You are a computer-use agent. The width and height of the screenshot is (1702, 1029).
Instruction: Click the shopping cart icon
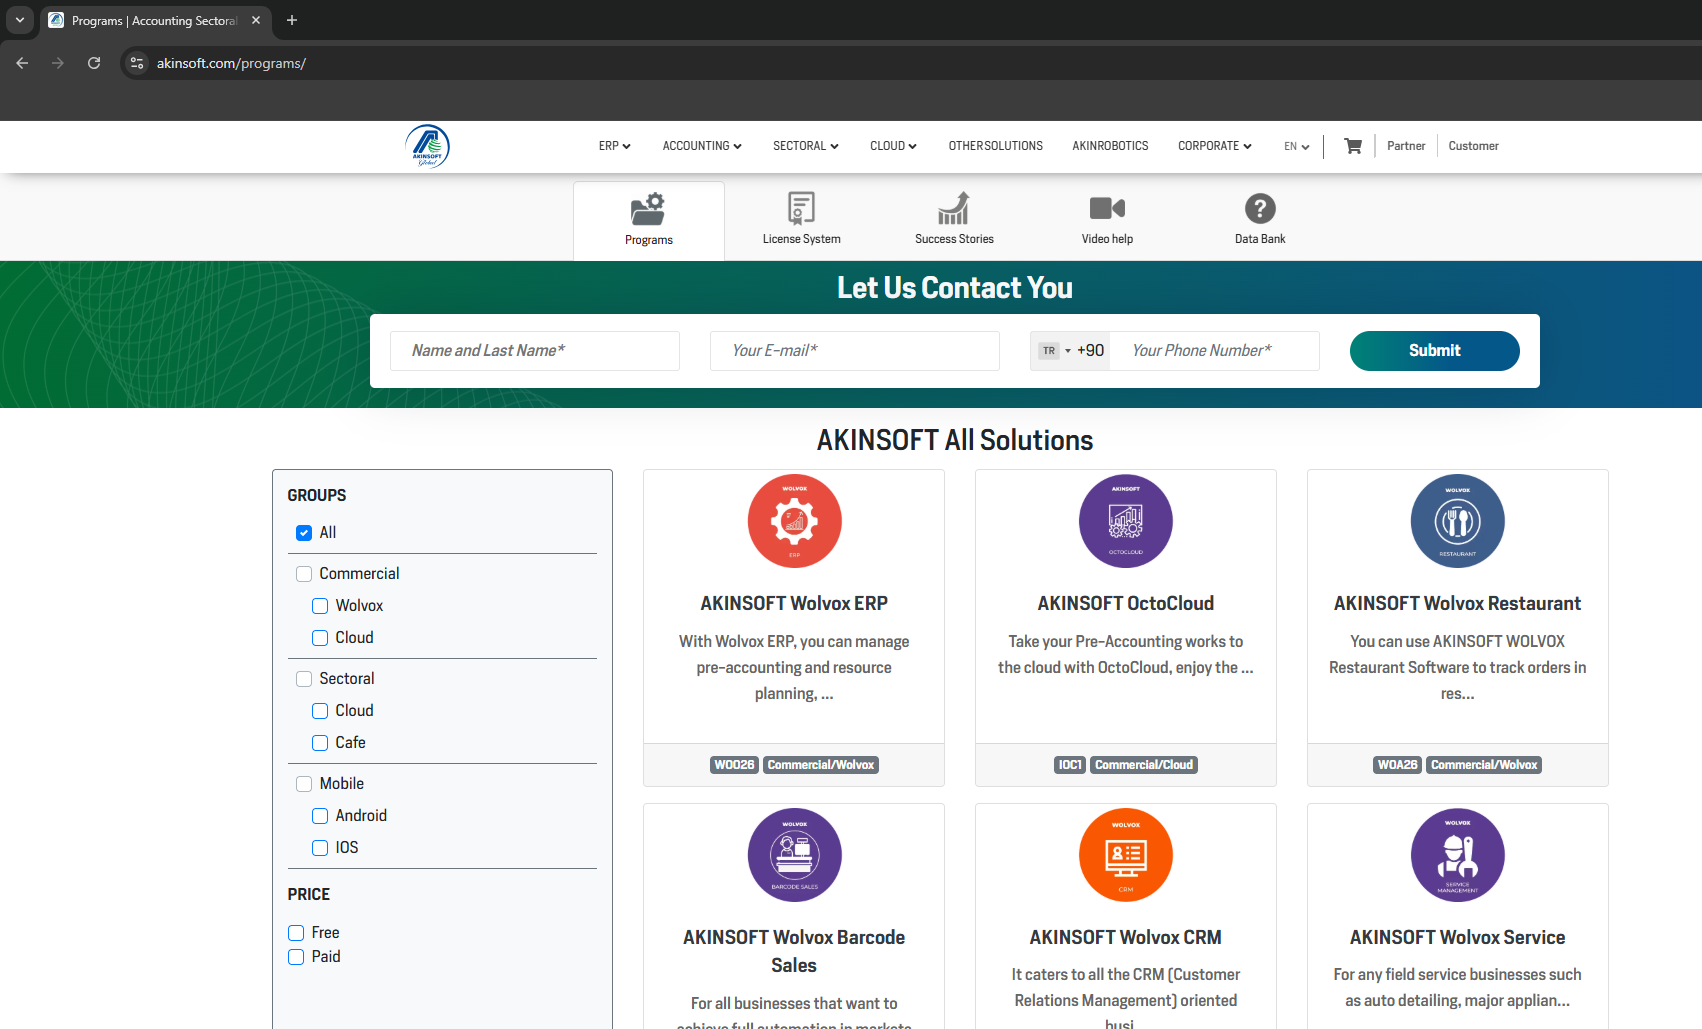(x=1353, y=146)
